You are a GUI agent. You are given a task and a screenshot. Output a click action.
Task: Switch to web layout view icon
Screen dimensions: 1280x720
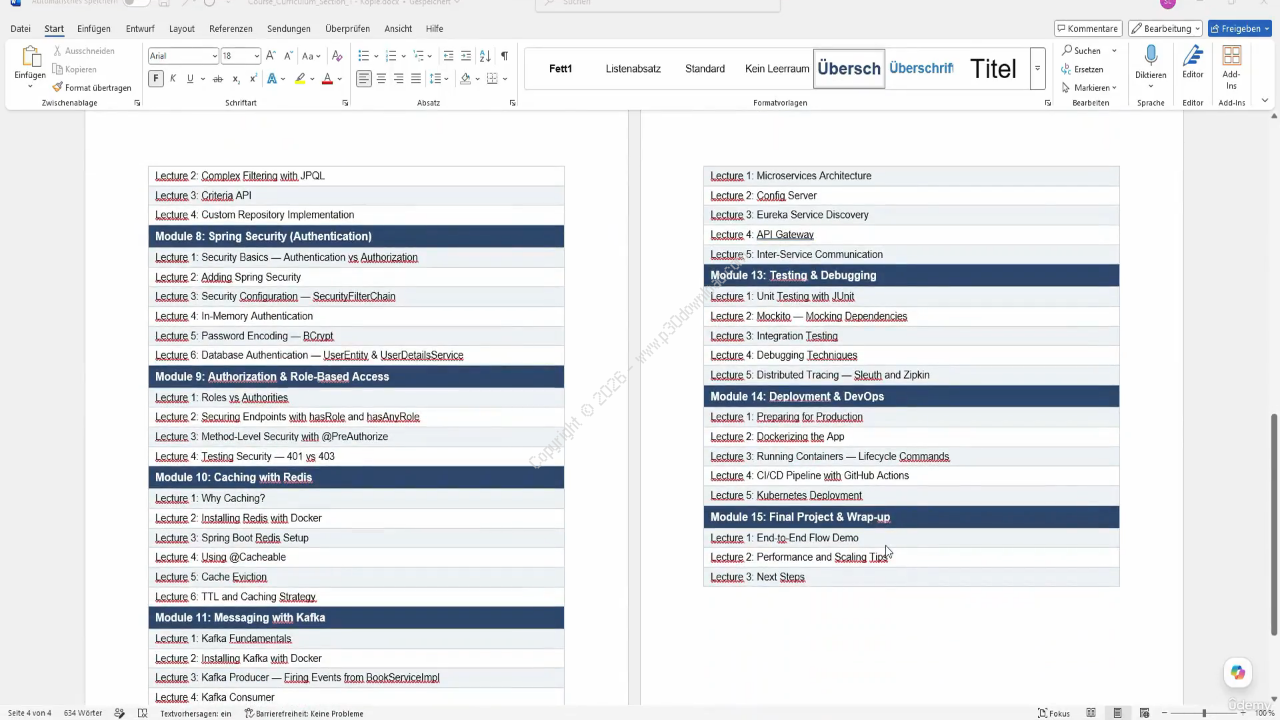[1143, 713]
